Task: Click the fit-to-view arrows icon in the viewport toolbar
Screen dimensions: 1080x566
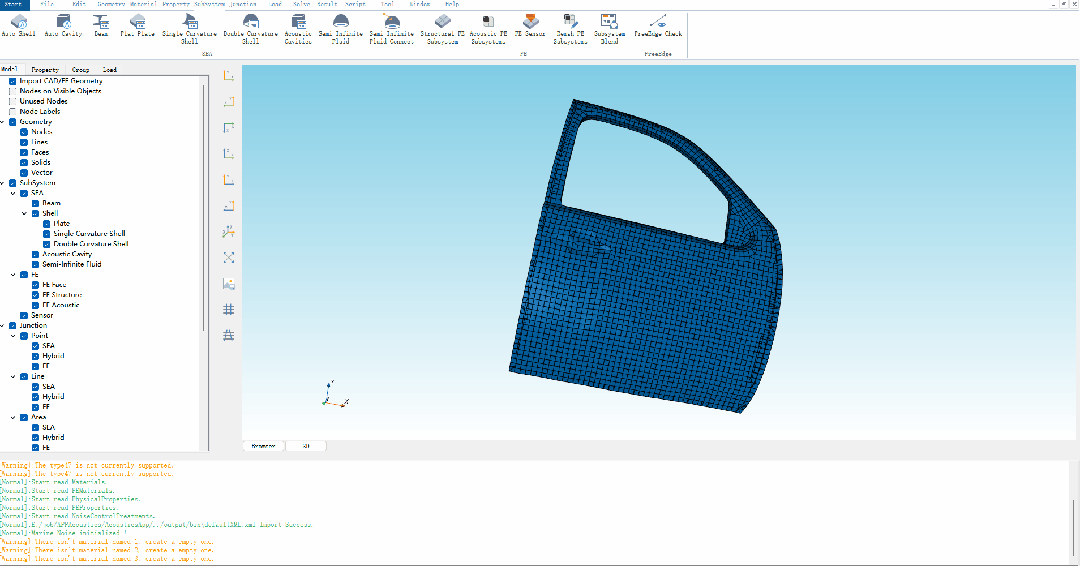Action: pyautogui.click(x=229, y=258)
